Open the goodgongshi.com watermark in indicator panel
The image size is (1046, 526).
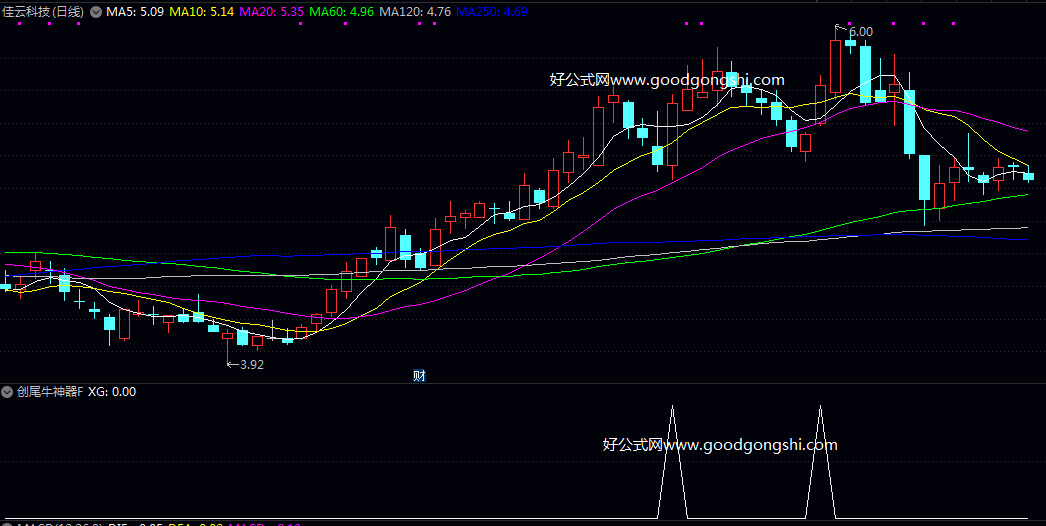click(720, 445)
